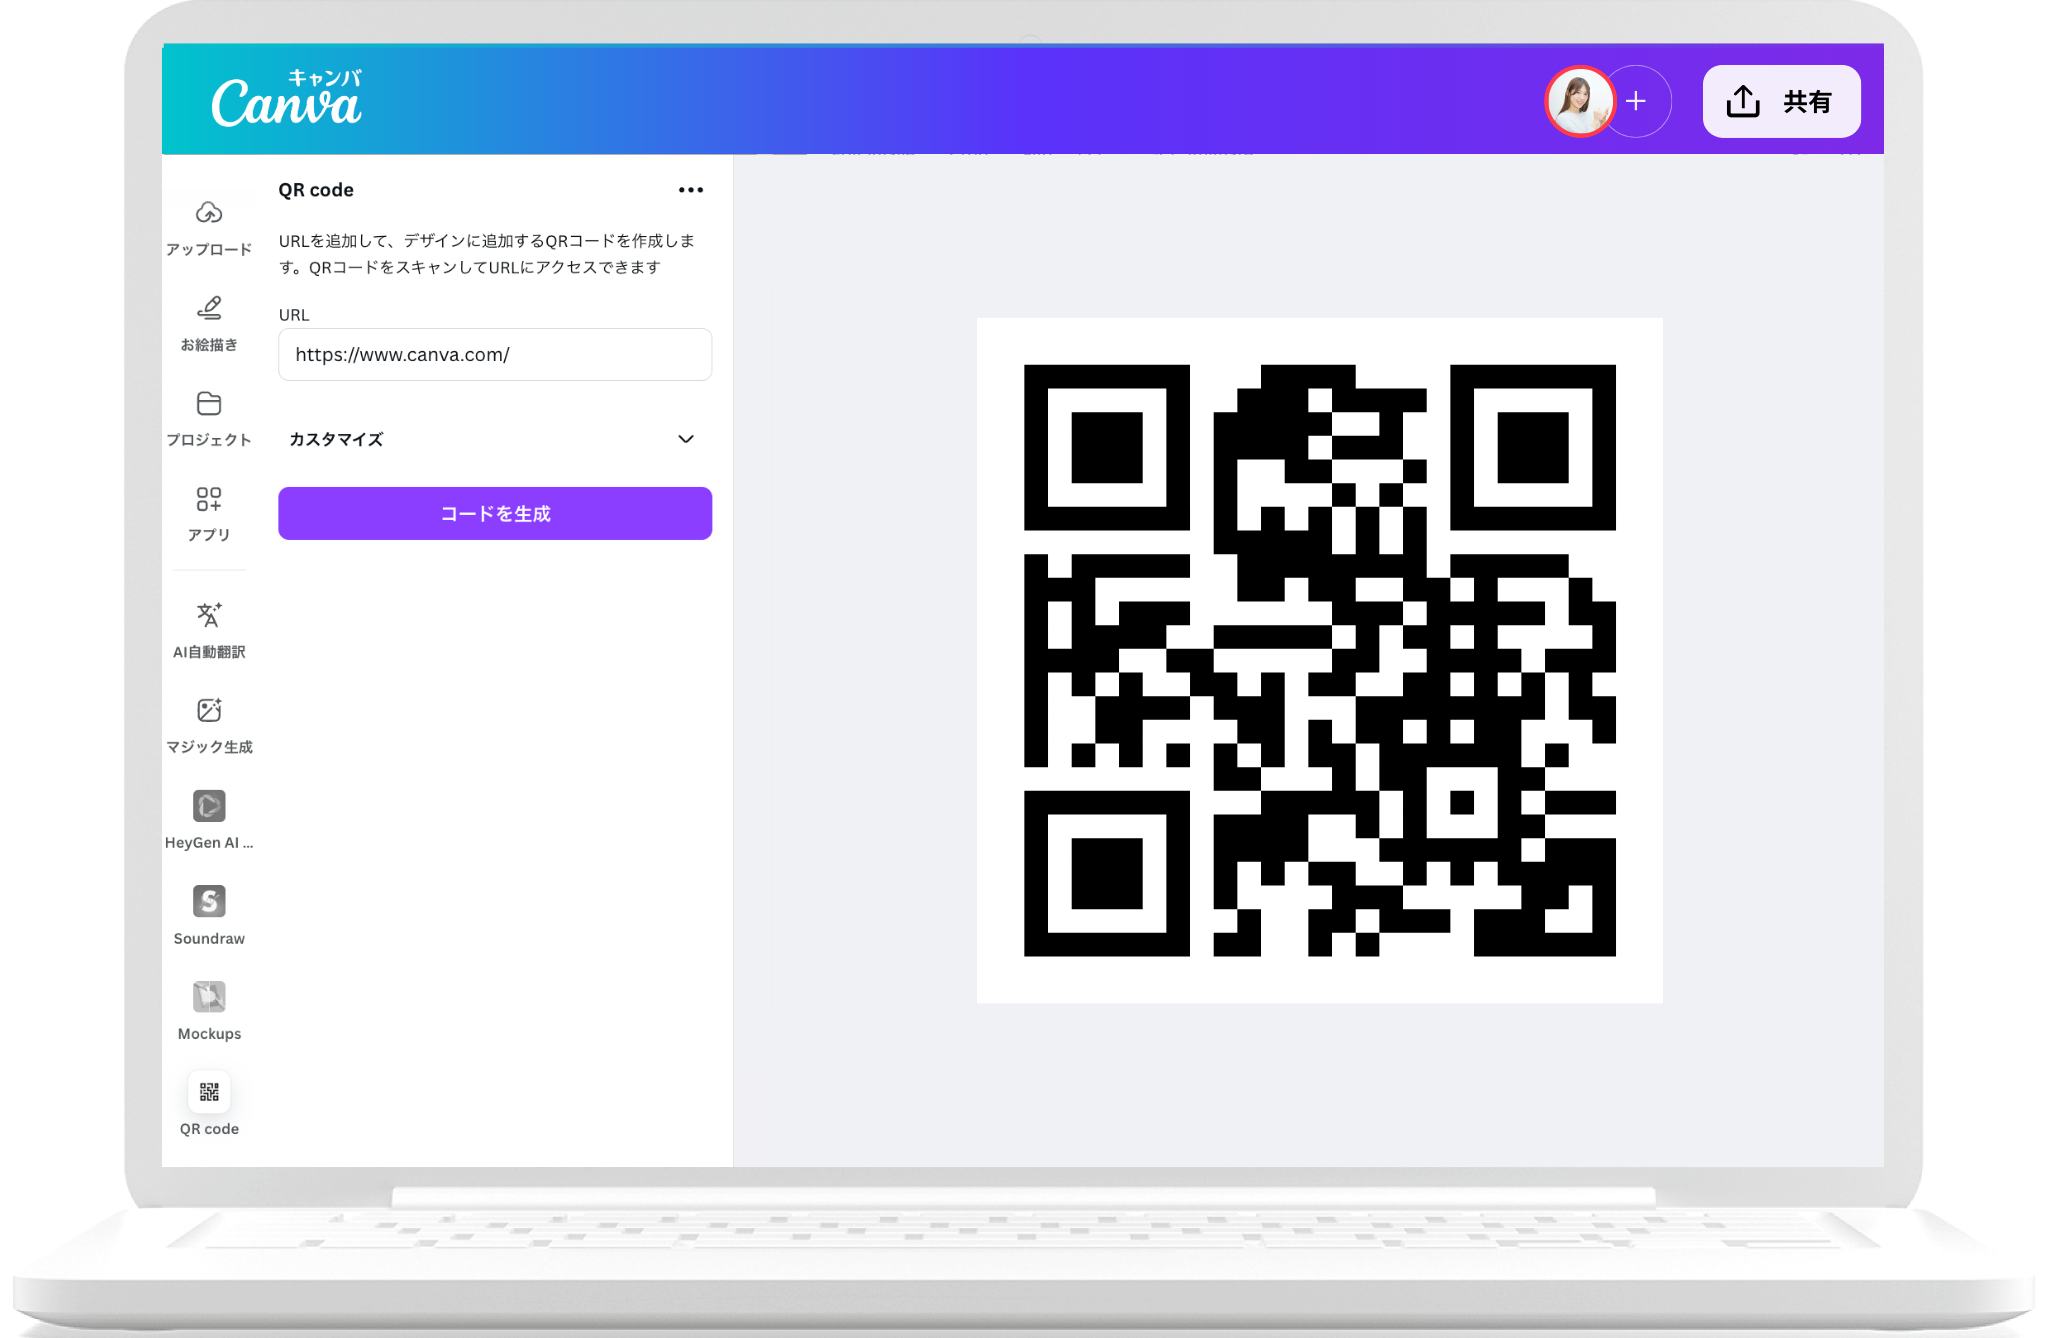
Task: Click the user profile avatar
Action: pos(1579,101)
